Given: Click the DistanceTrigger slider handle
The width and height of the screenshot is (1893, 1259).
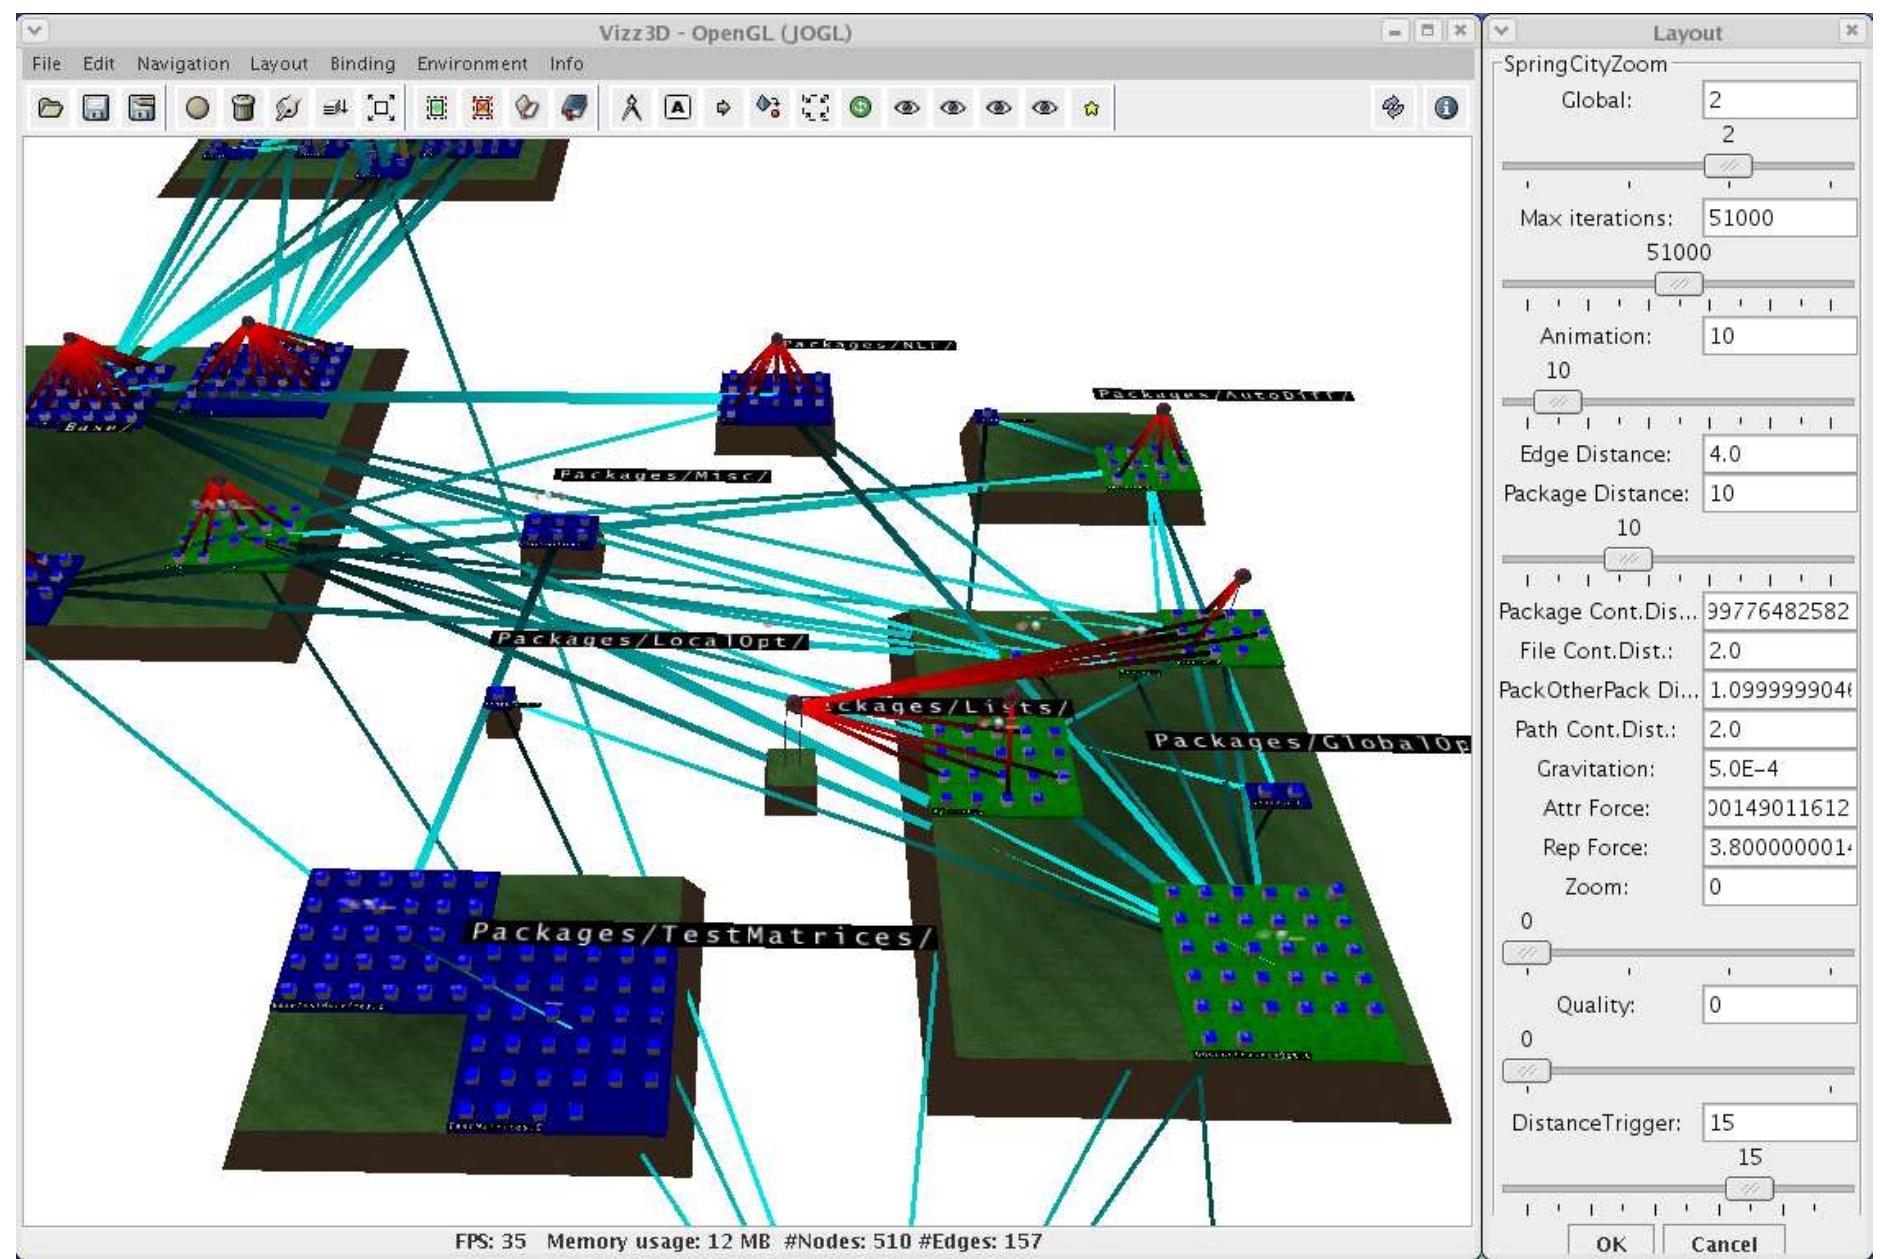Looking at the screenshot, I should click(x=1749, y=1188).
